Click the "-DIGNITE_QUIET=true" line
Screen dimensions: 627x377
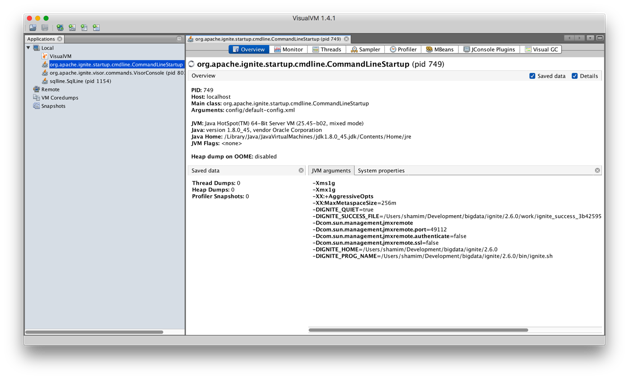click(343, 209)
